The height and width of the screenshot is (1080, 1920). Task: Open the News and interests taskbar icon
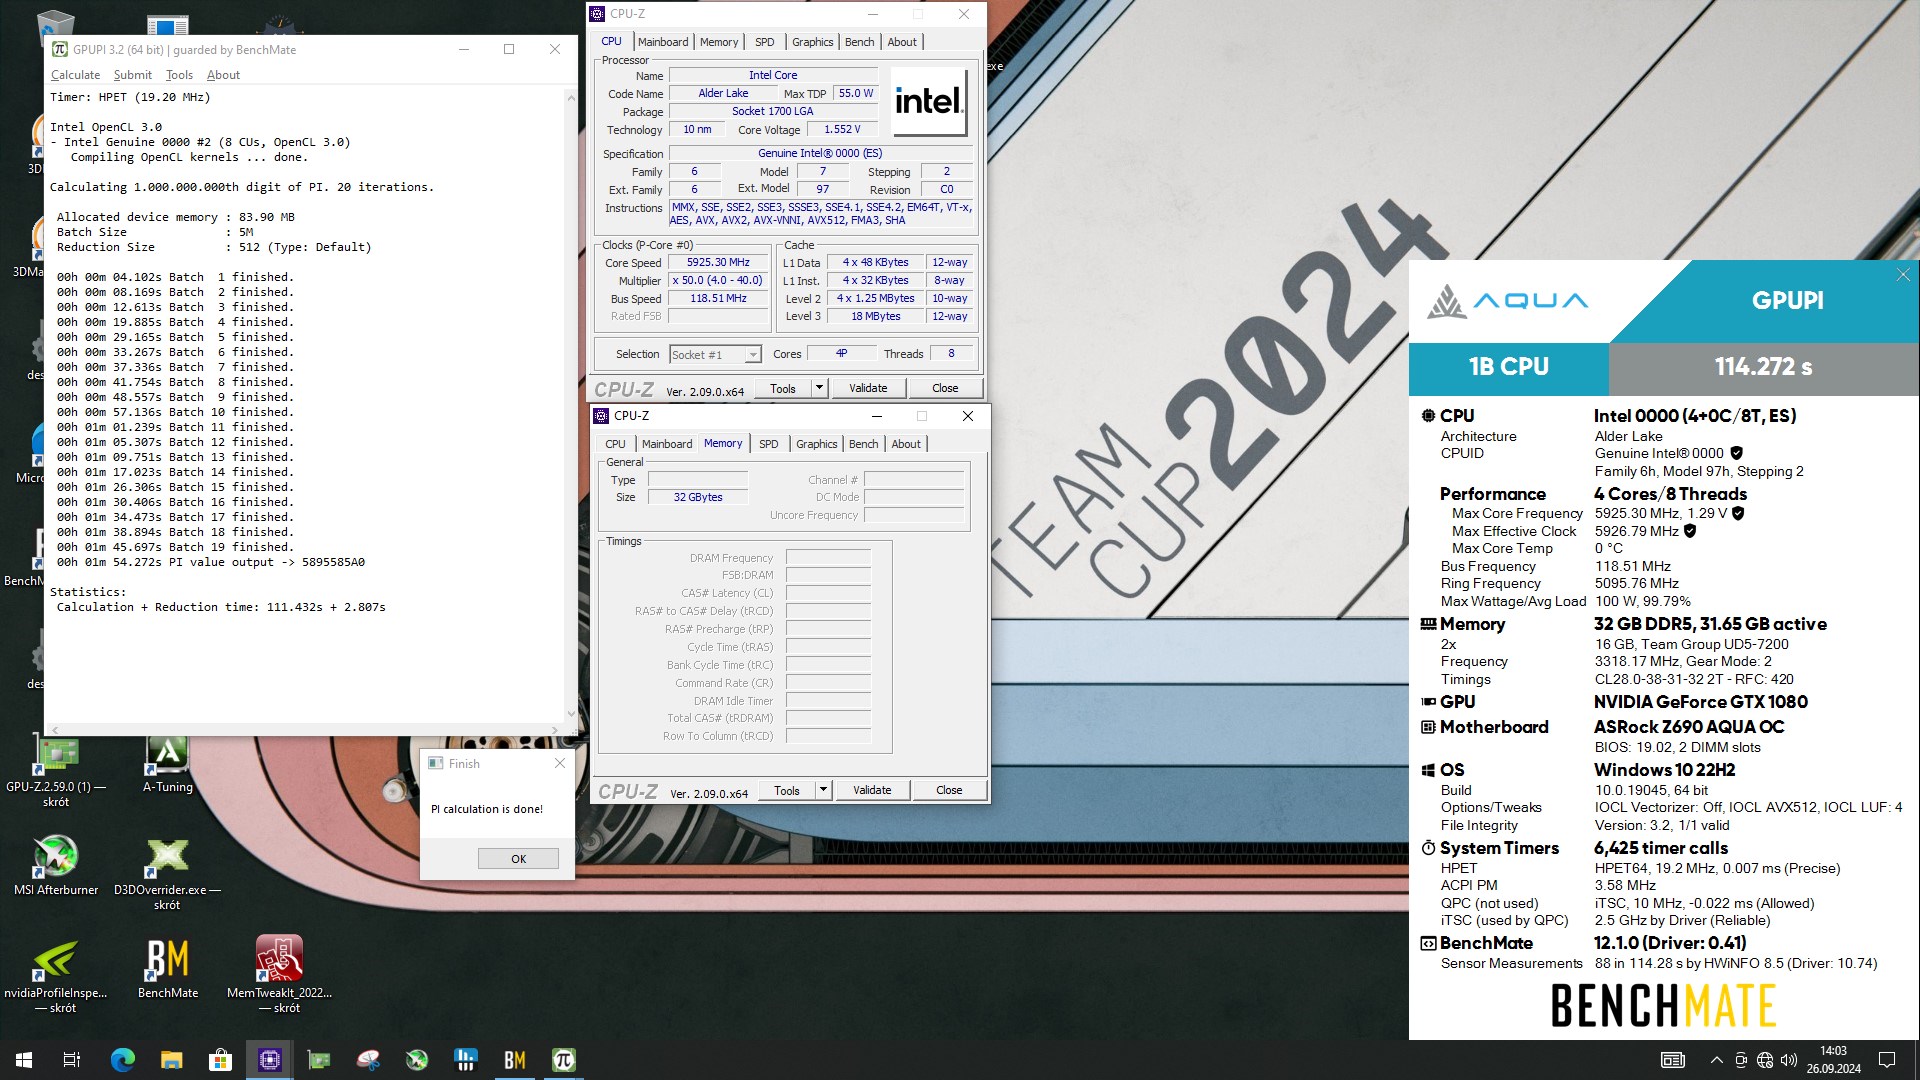coord(1672,1060)
